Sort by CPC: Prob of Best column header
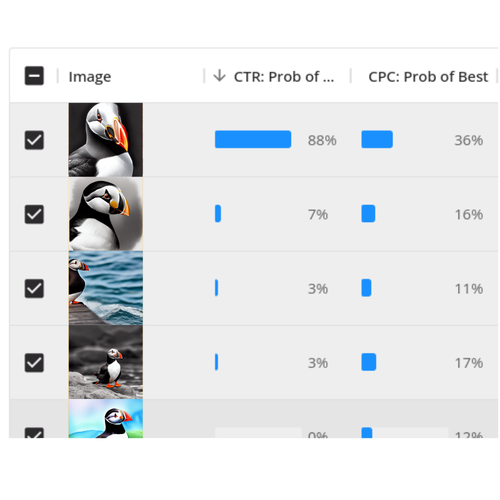 (428, 77)
